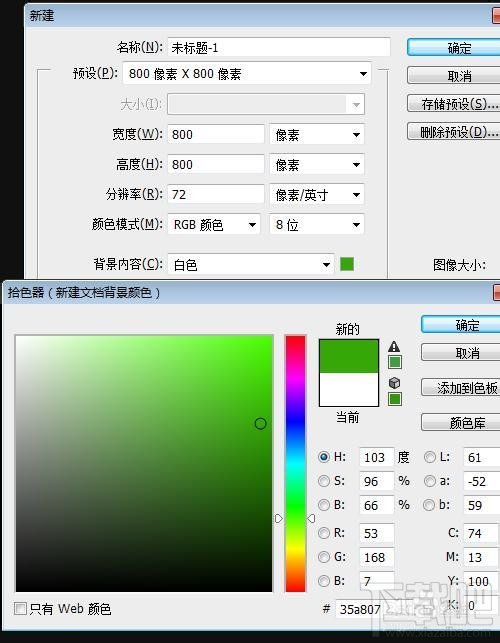Click the 删除预设 button

click(454, 132)
